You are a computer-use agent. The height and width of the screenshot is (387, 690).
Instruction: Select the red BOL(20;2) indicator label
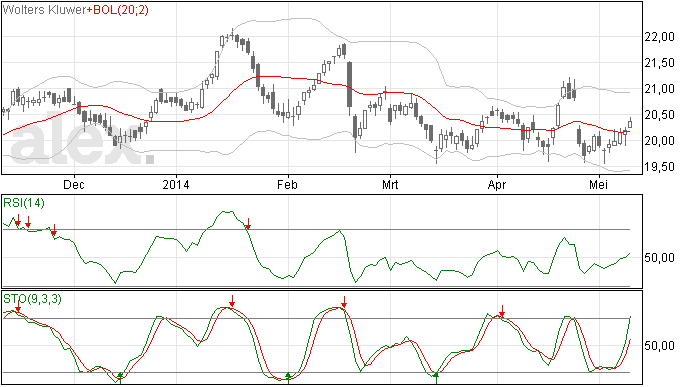117,10
